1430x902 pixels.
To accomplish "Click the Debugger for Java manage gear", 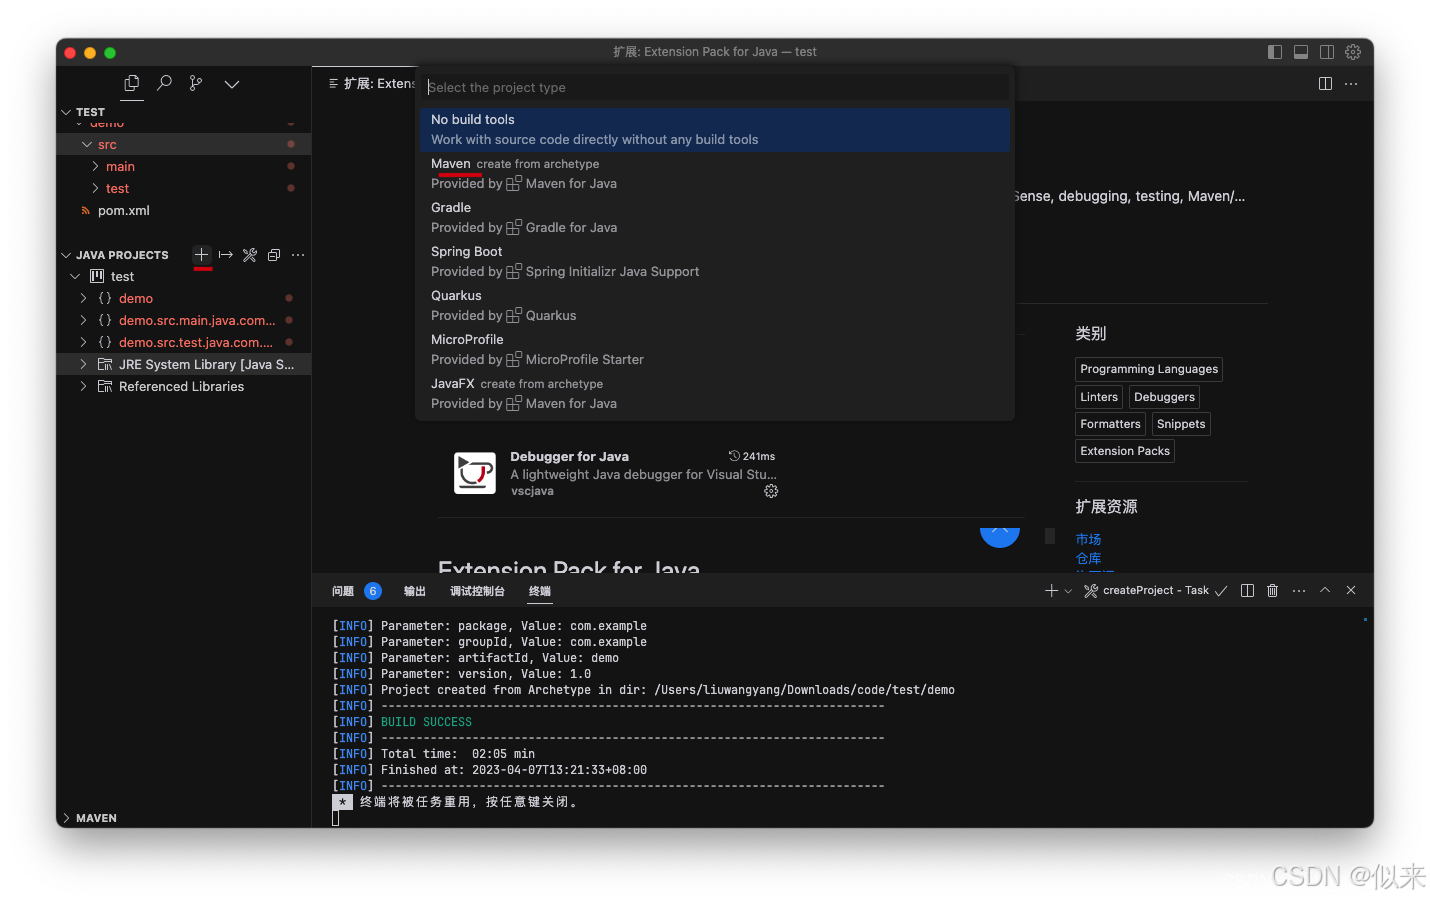I will (771, 491).
